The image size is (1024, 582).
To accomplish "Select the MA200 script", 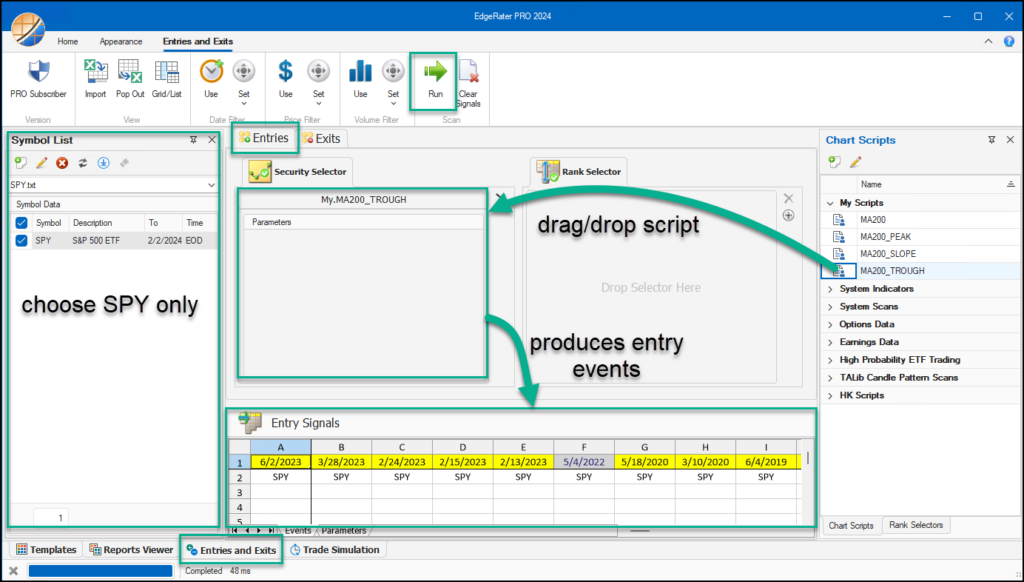I will pos(872,220).
